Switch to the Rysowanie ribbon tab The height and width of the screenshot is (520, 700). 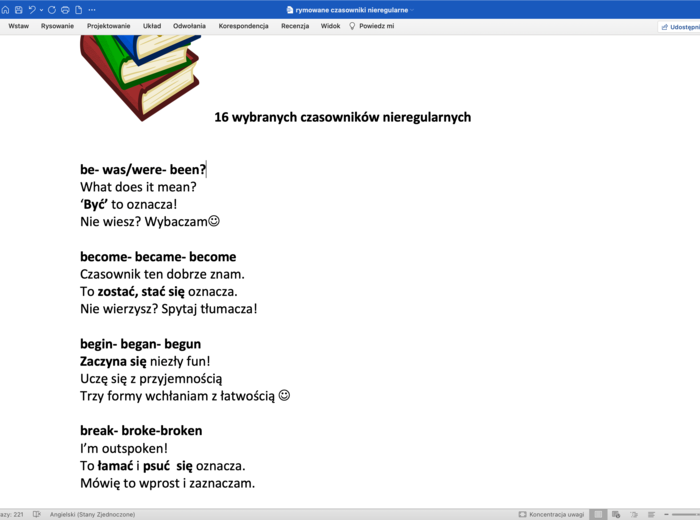coord(57,26)
